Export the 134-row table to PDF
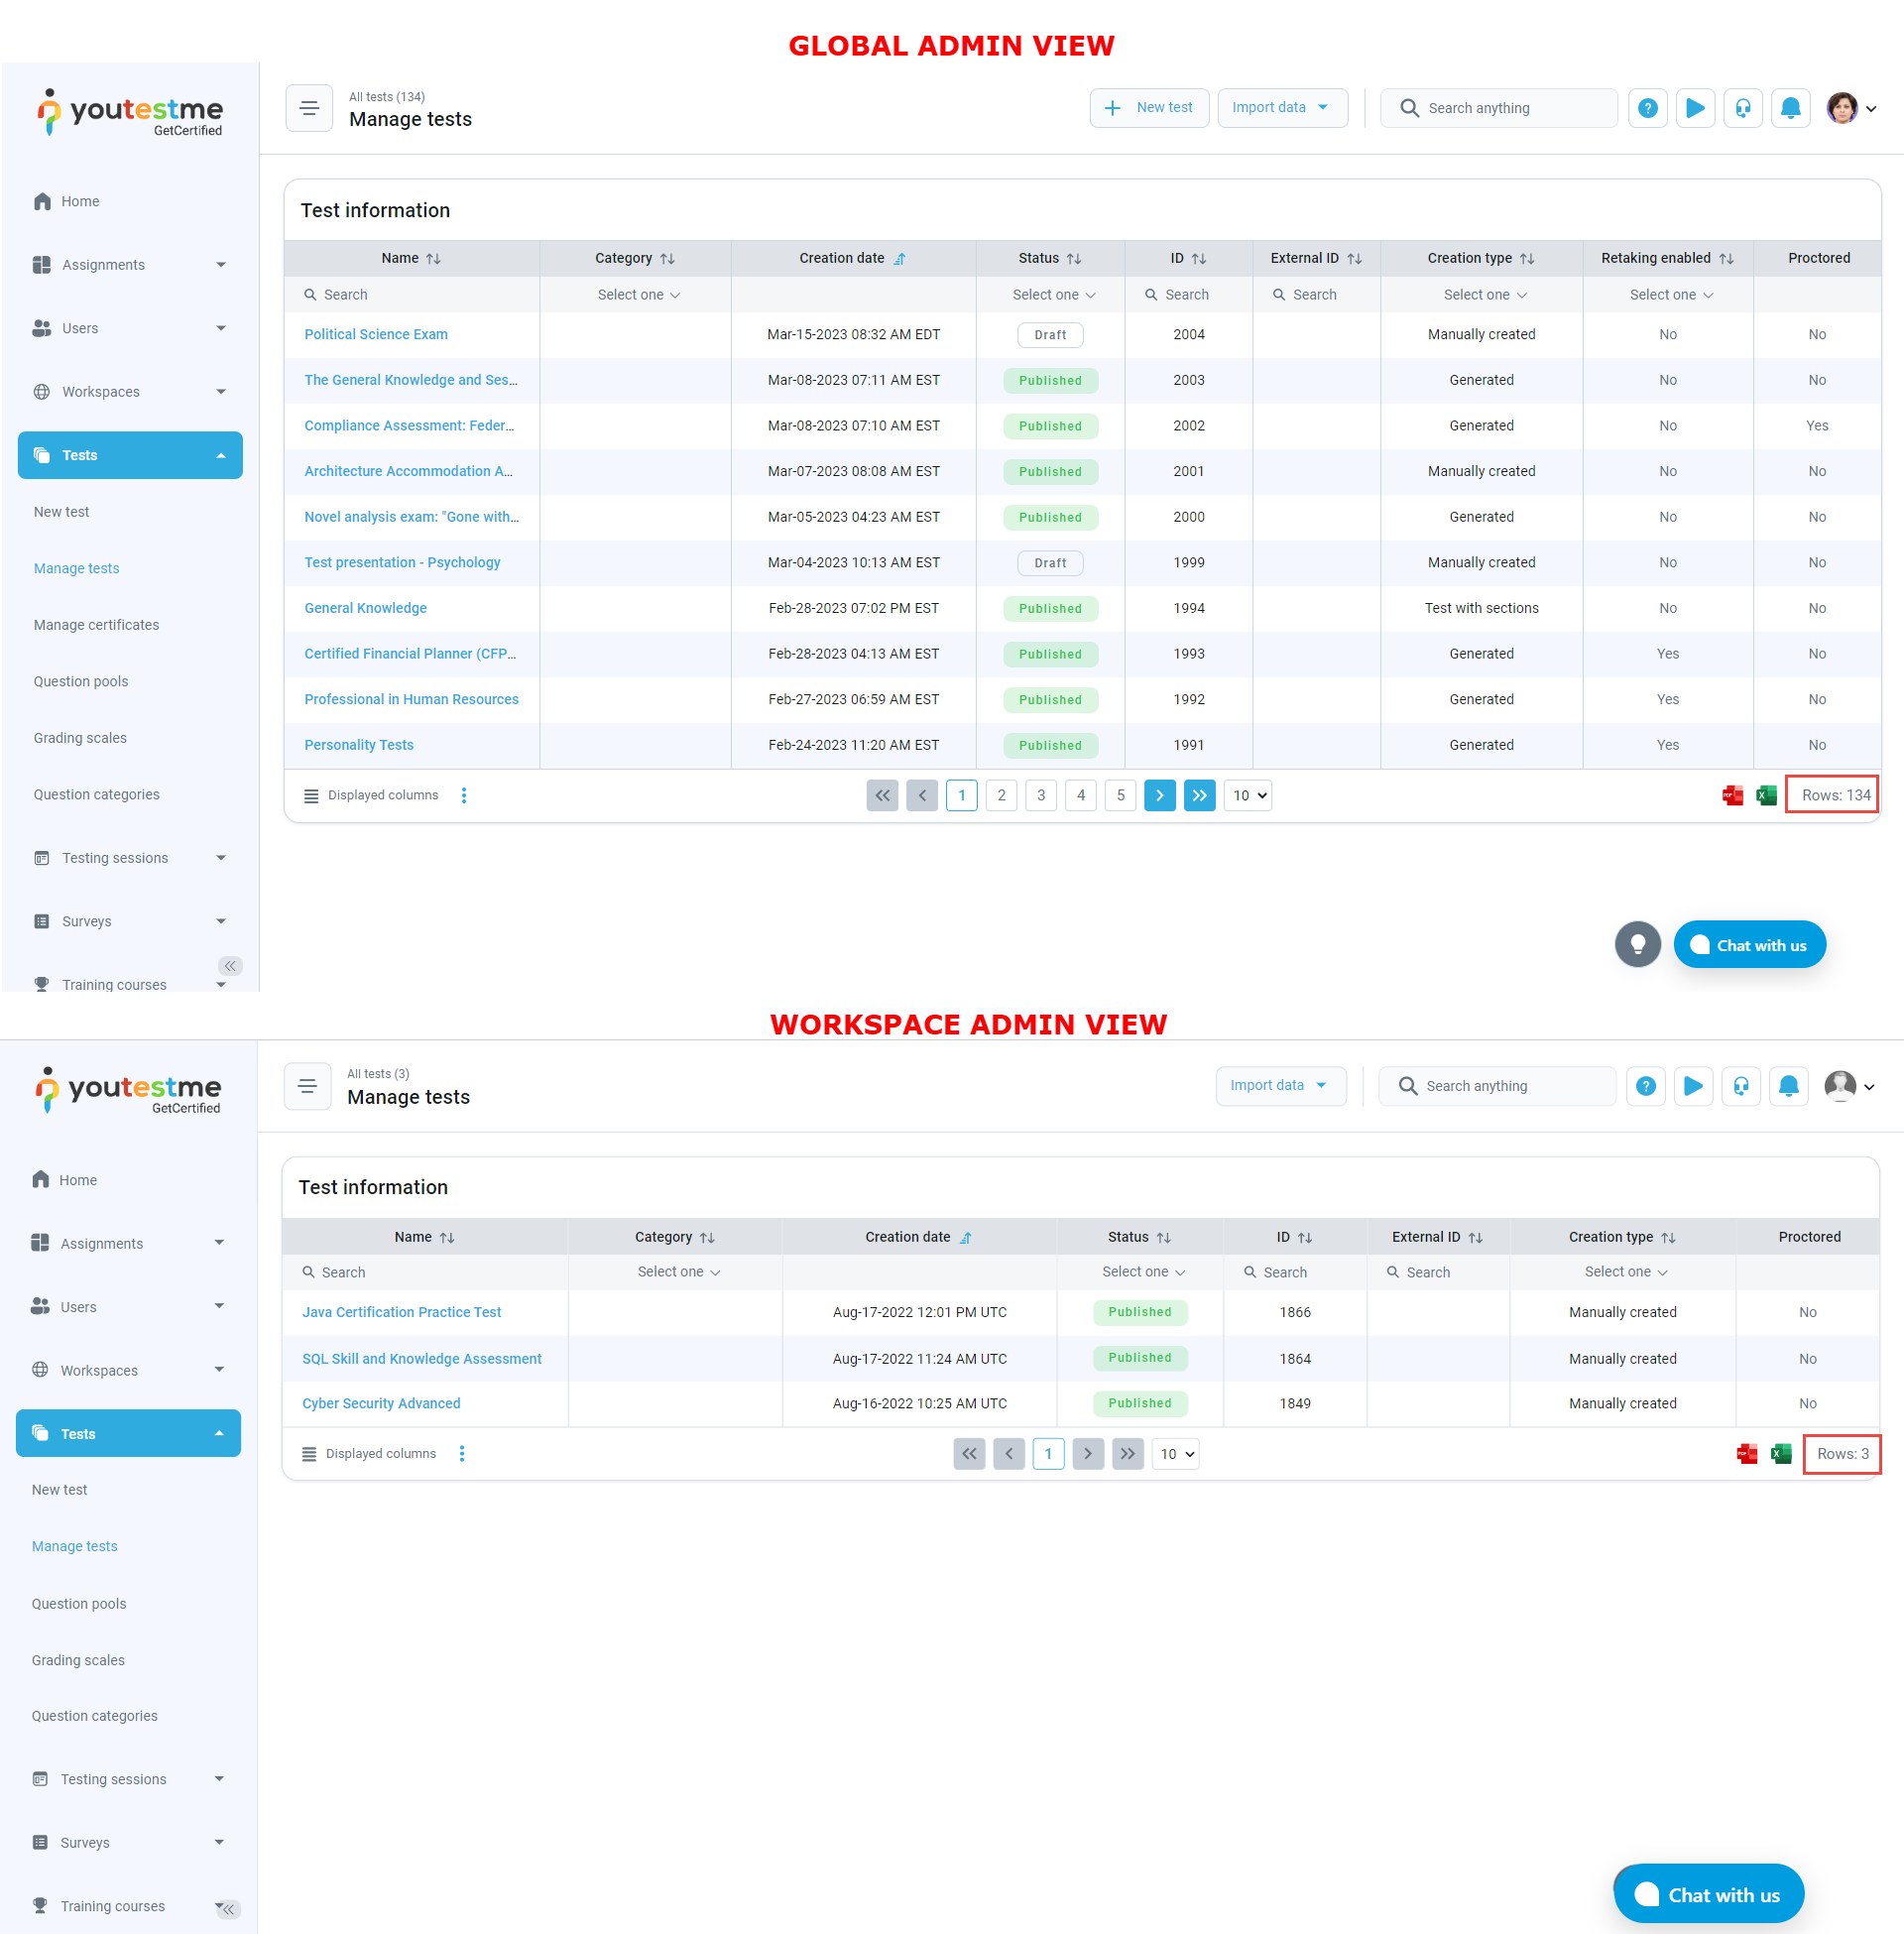The height and width of the screenshot is (1934, 1904). point(1732,795)
